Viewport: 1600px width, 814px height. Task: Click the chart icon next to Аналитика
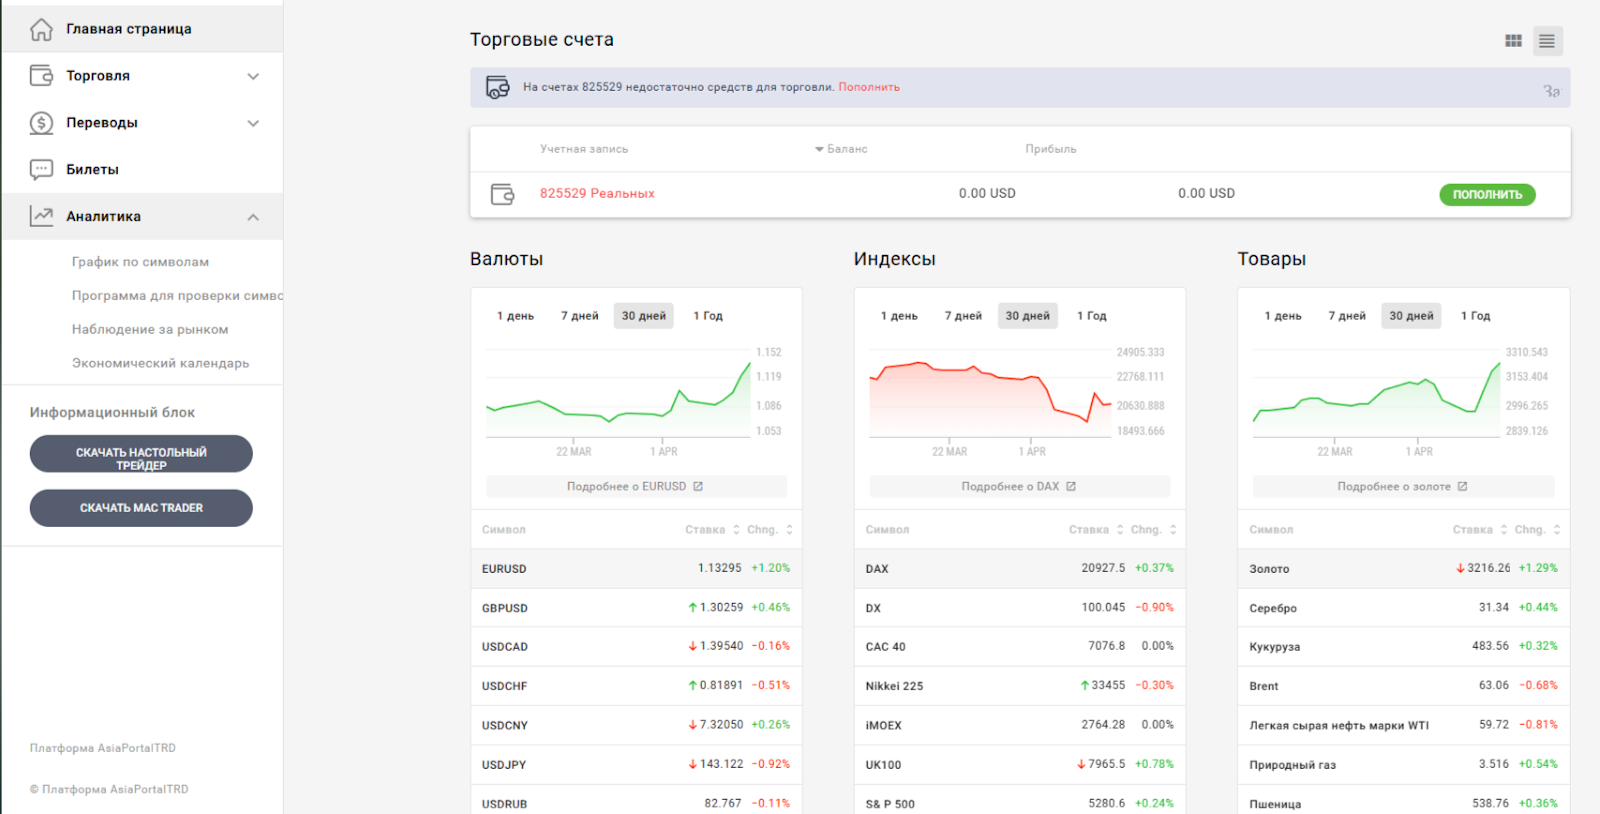[41, 216]
